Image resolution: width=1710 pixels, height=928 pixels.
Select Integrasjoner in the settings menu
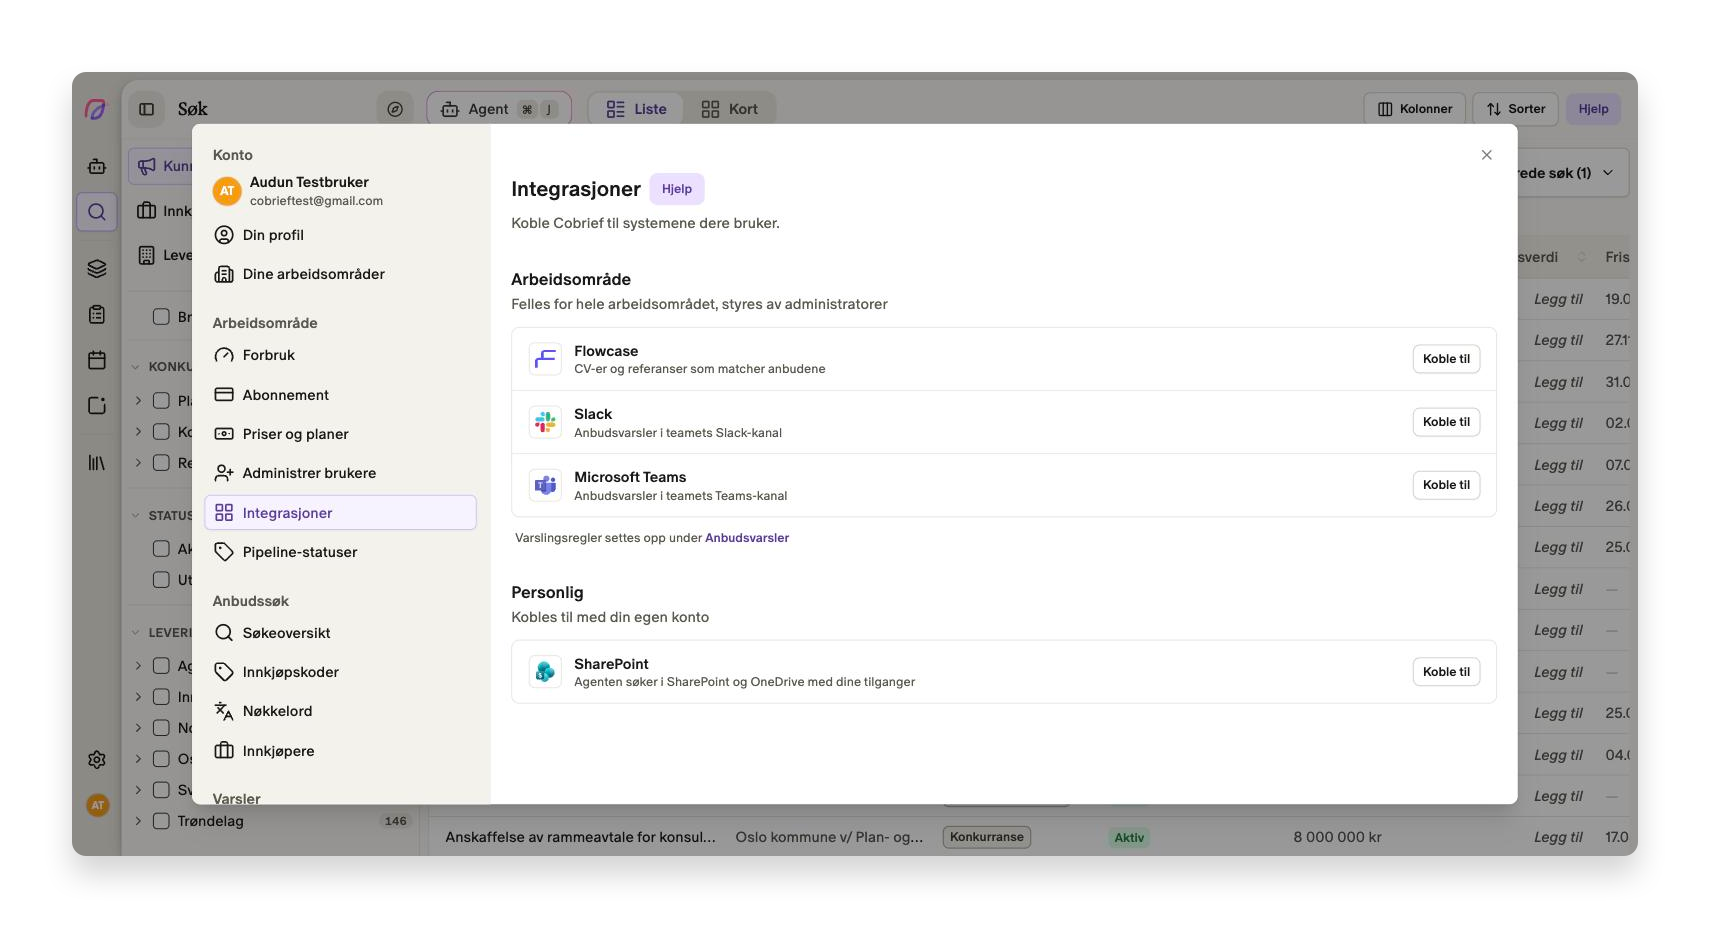340,513
